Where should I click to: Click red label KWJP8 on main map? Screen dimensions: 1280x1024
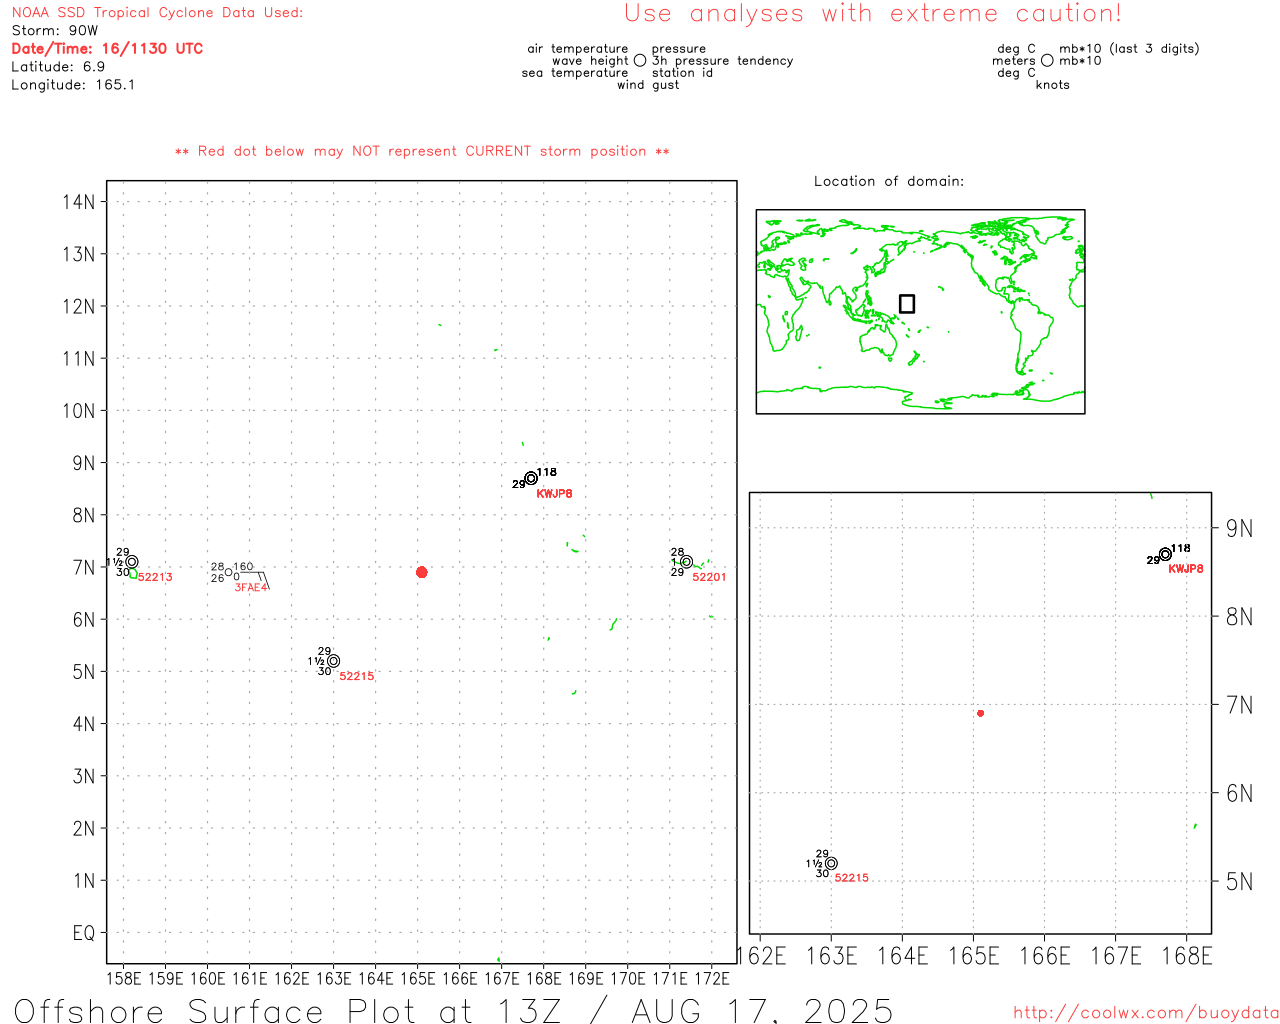[555, 494]
